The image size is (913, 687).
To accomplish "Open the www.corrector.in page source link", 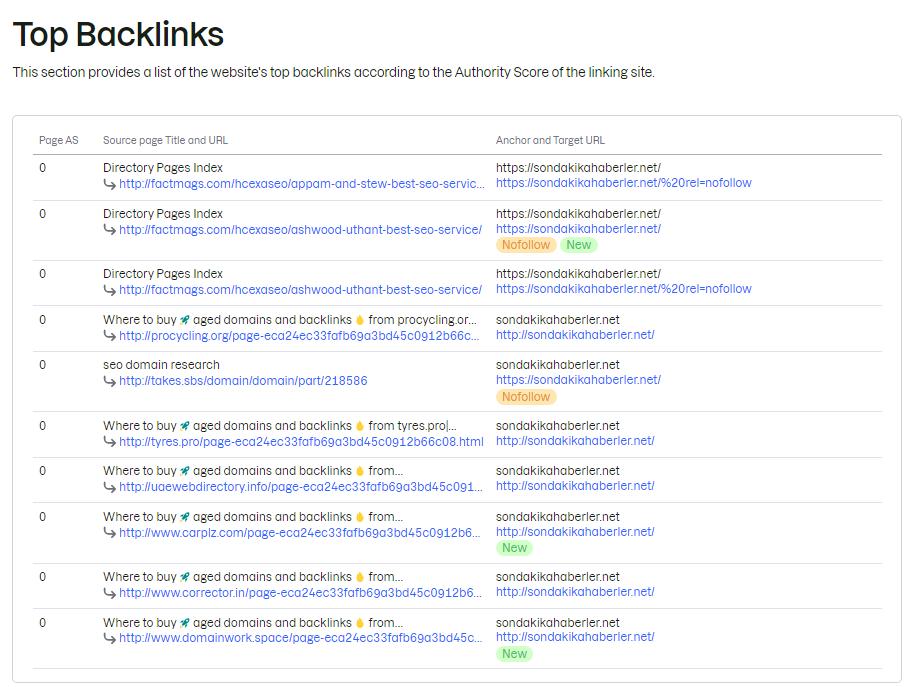I will (x=300, y=593).
